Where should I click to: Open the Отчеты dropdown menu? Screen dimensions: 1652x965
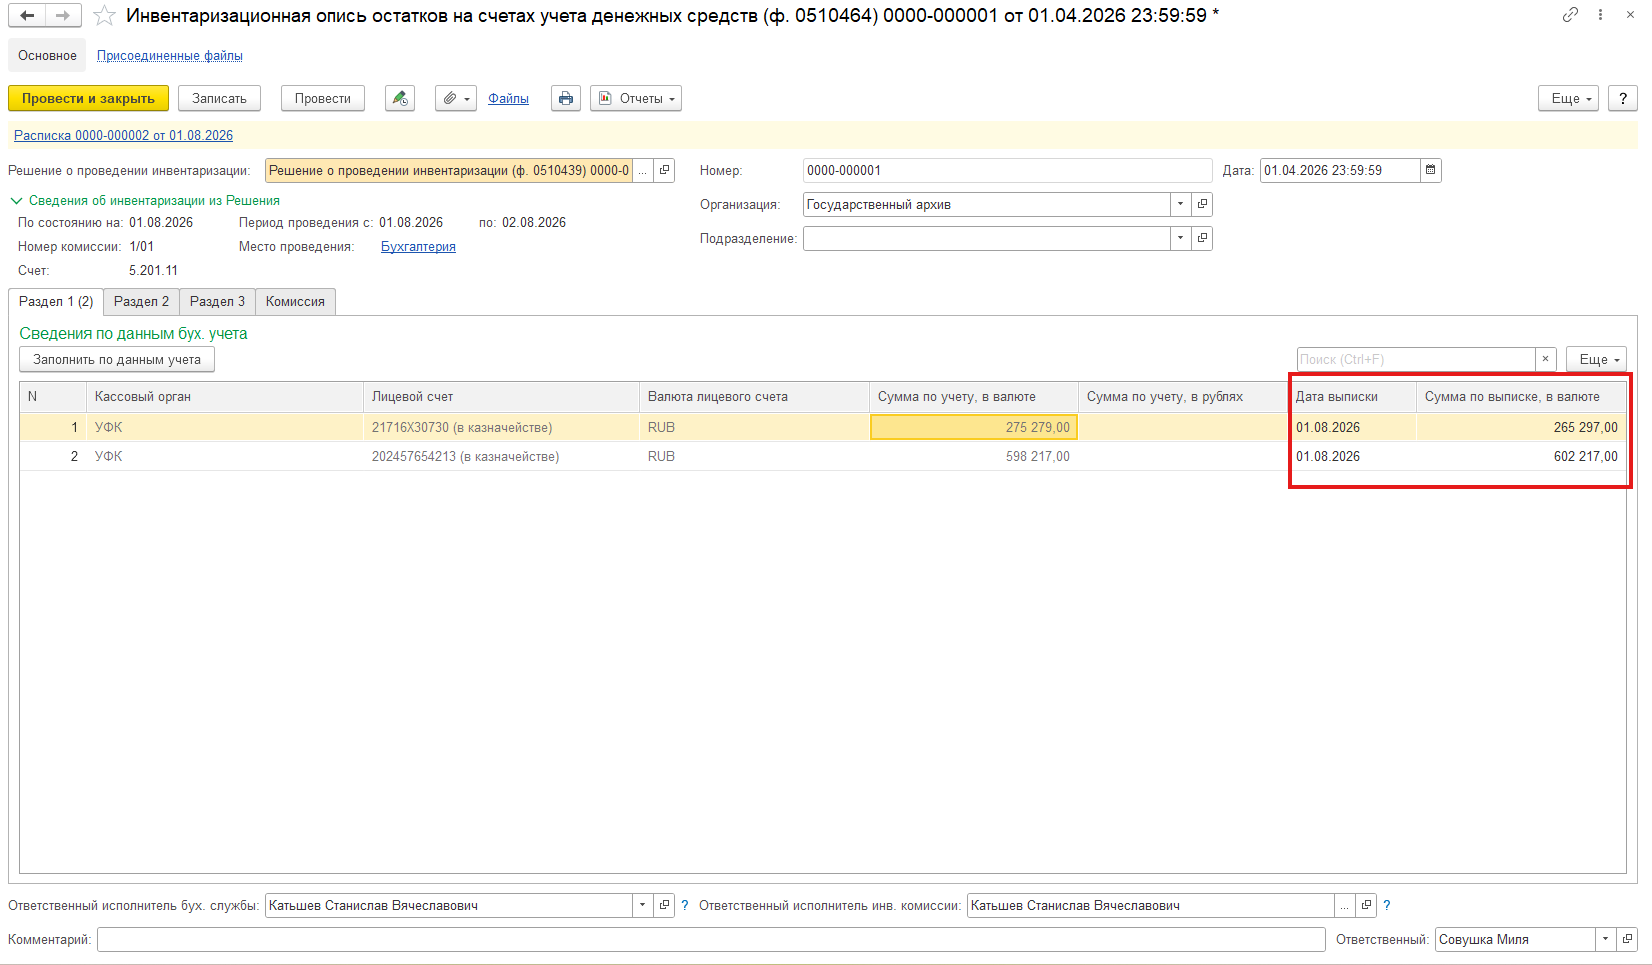(636, 98)
